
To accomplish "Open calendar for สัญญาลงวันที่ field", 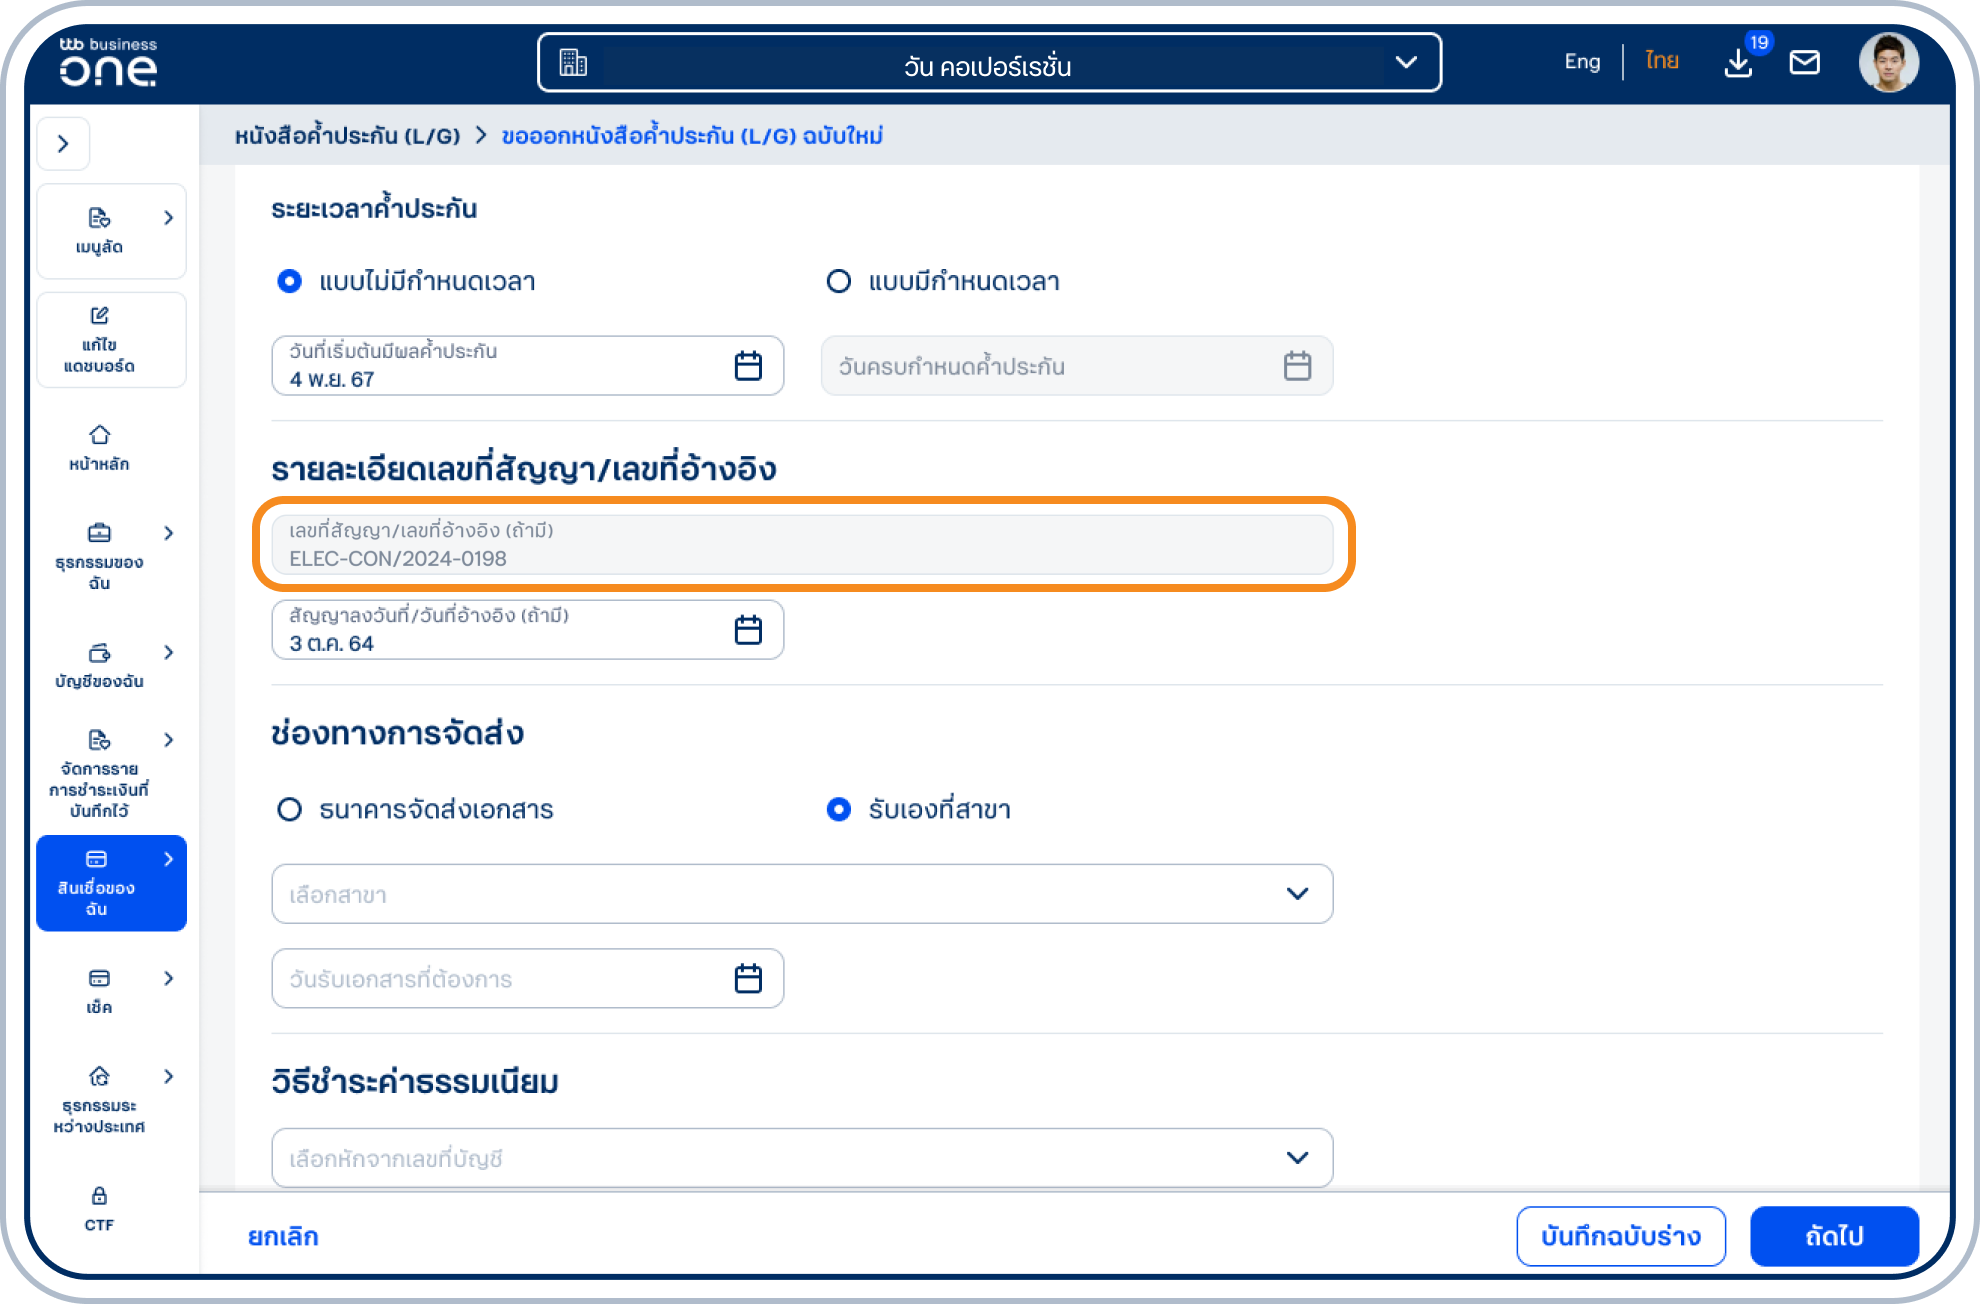I will point(748,630).
